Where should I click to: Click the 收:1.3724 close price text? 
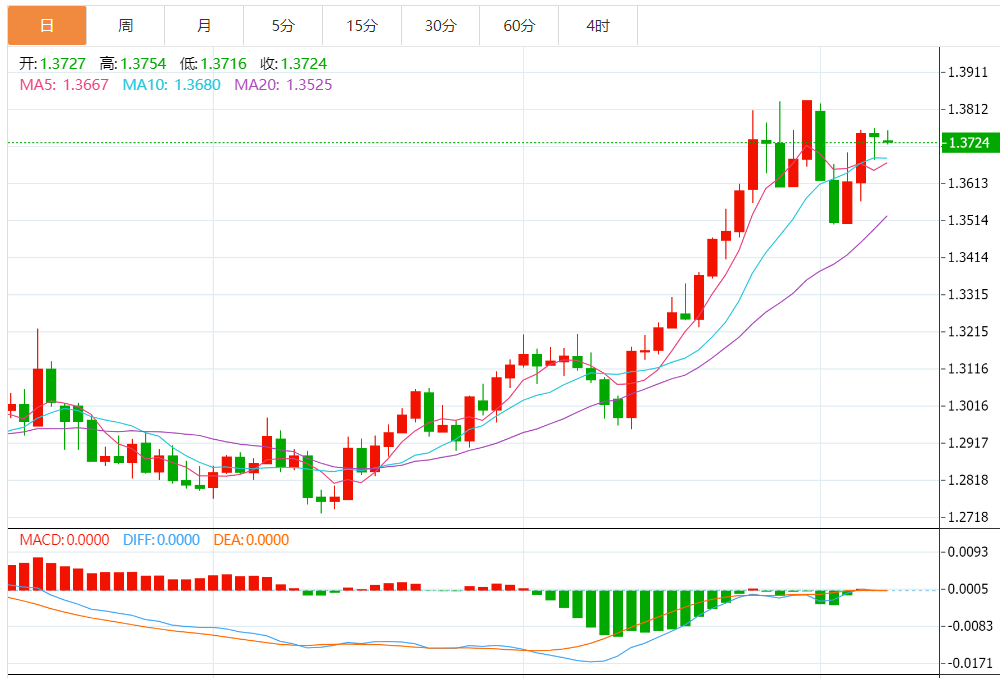pos(293,64)
